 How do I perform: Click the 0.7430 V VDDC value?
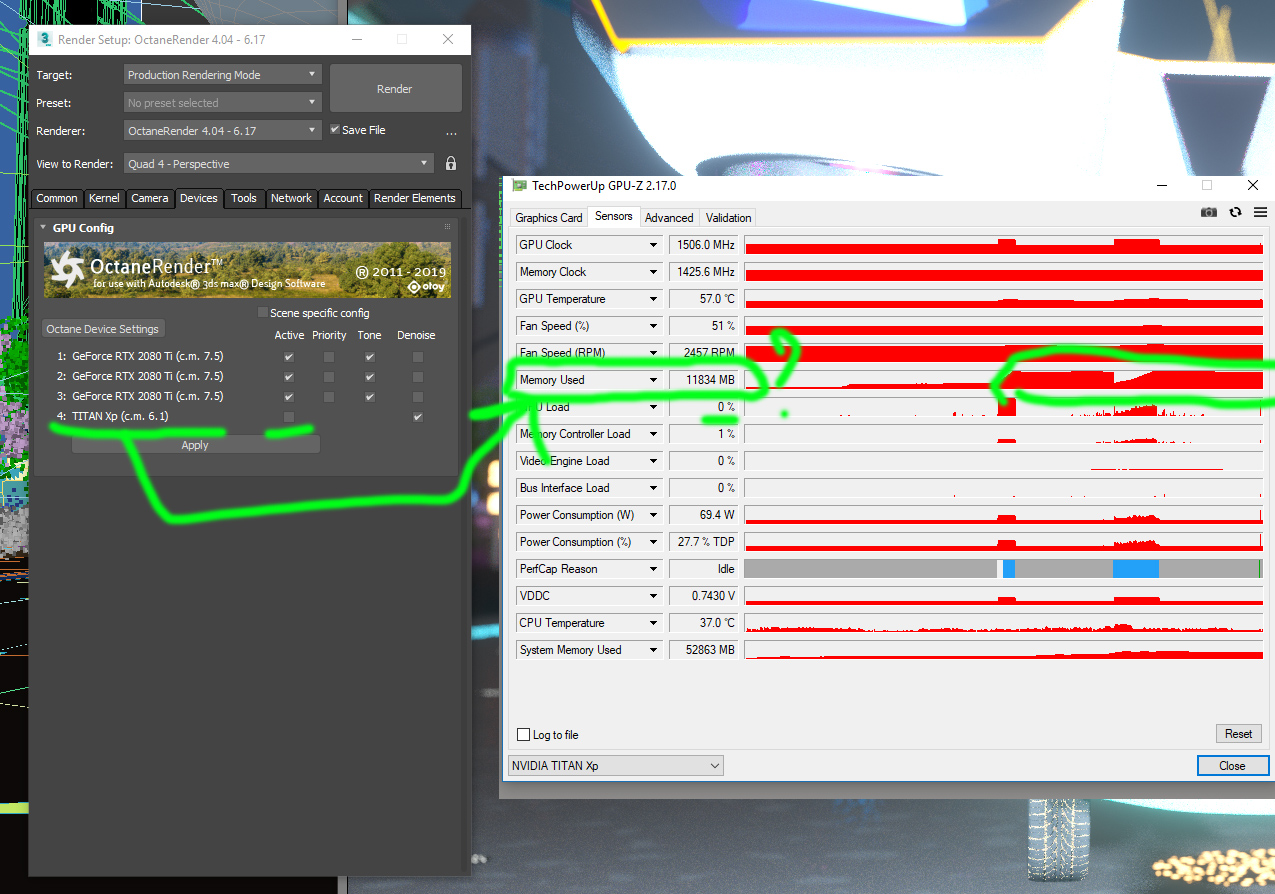(x=703, y=596)
